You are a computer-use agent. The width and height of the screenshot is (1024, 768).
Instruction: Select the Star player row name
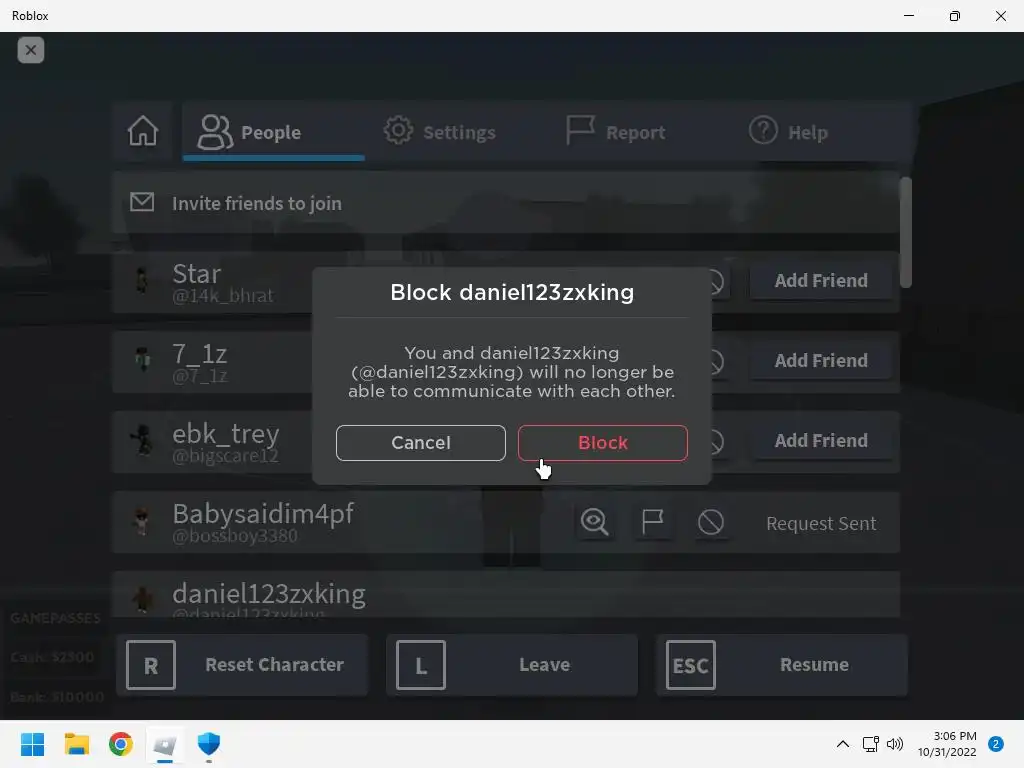197,274
